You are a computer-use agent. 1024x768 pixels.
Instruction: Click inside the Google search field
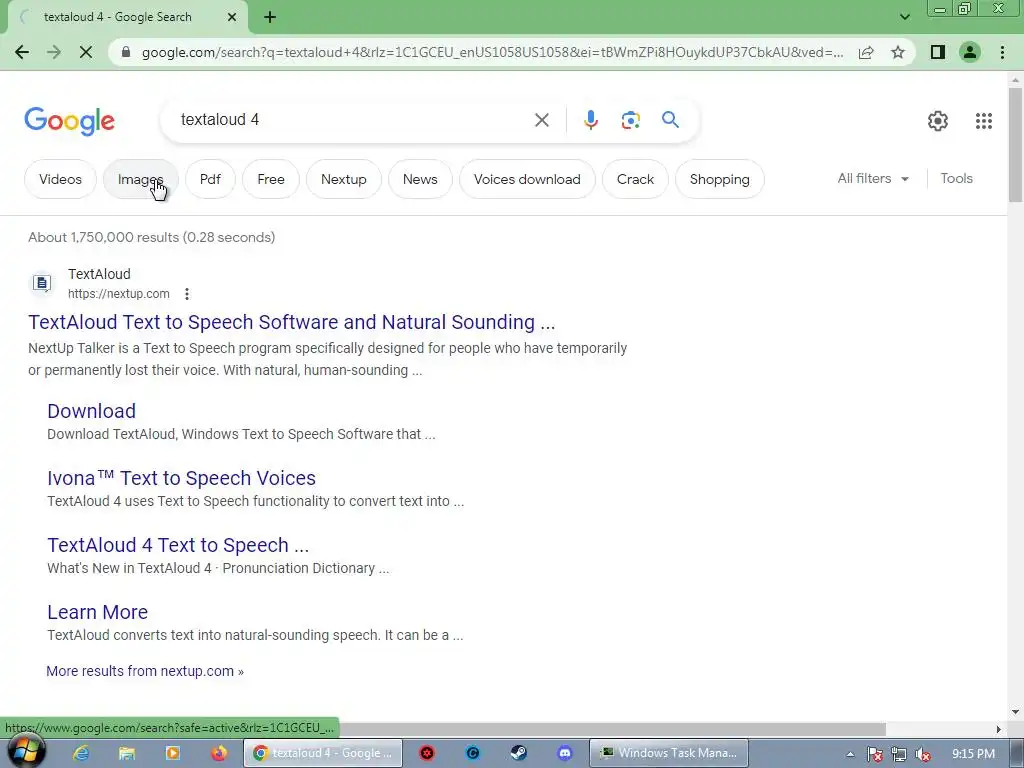[x=353, y=120]
